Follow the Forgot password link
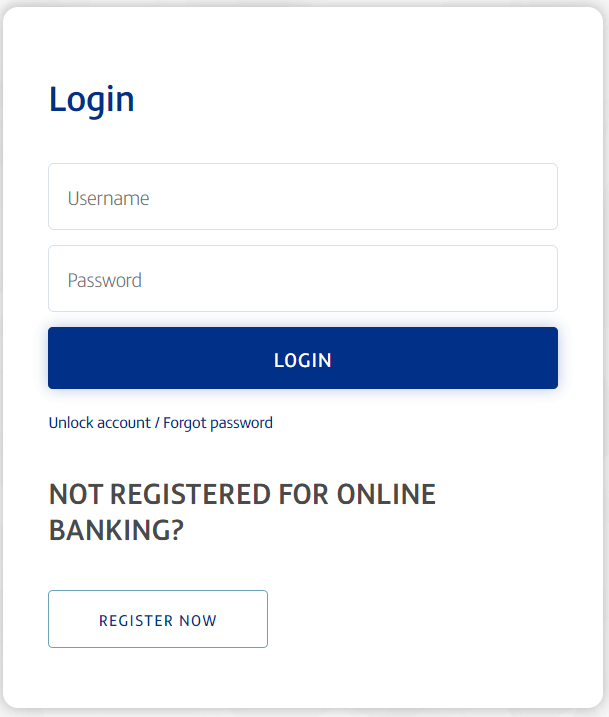Viewport: 609px width, 717px height. coord(218,423)
